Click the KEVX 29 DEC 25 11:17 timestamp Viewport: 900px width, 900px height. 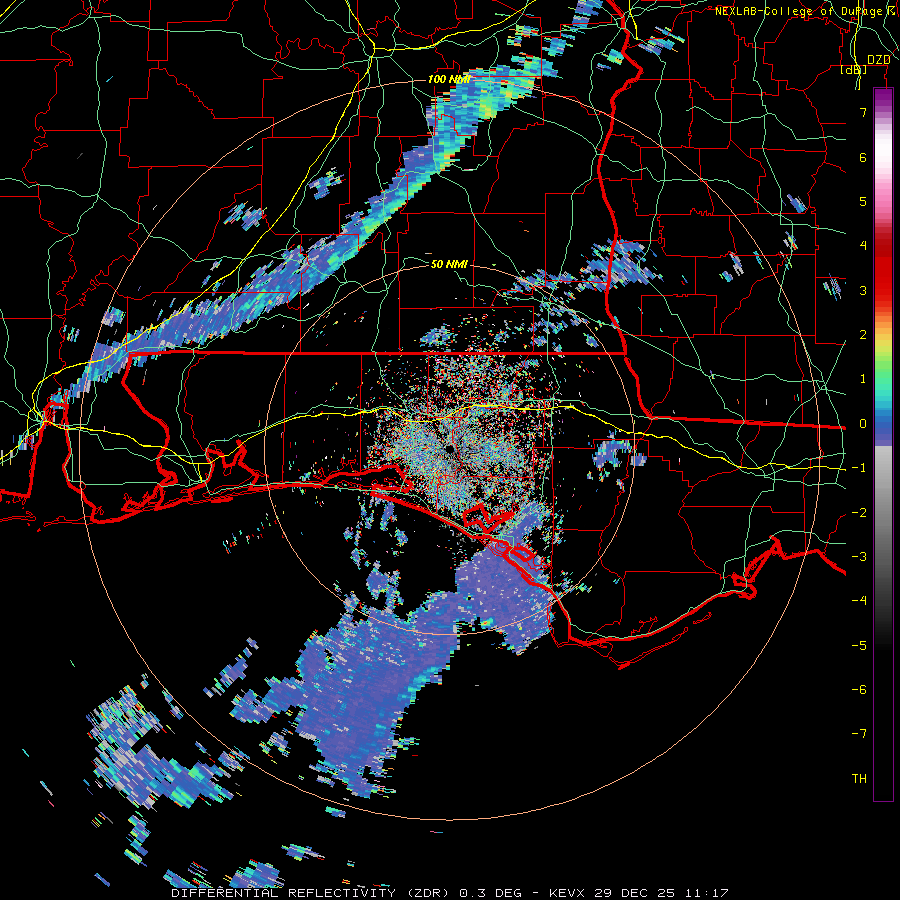pos(638,893)
